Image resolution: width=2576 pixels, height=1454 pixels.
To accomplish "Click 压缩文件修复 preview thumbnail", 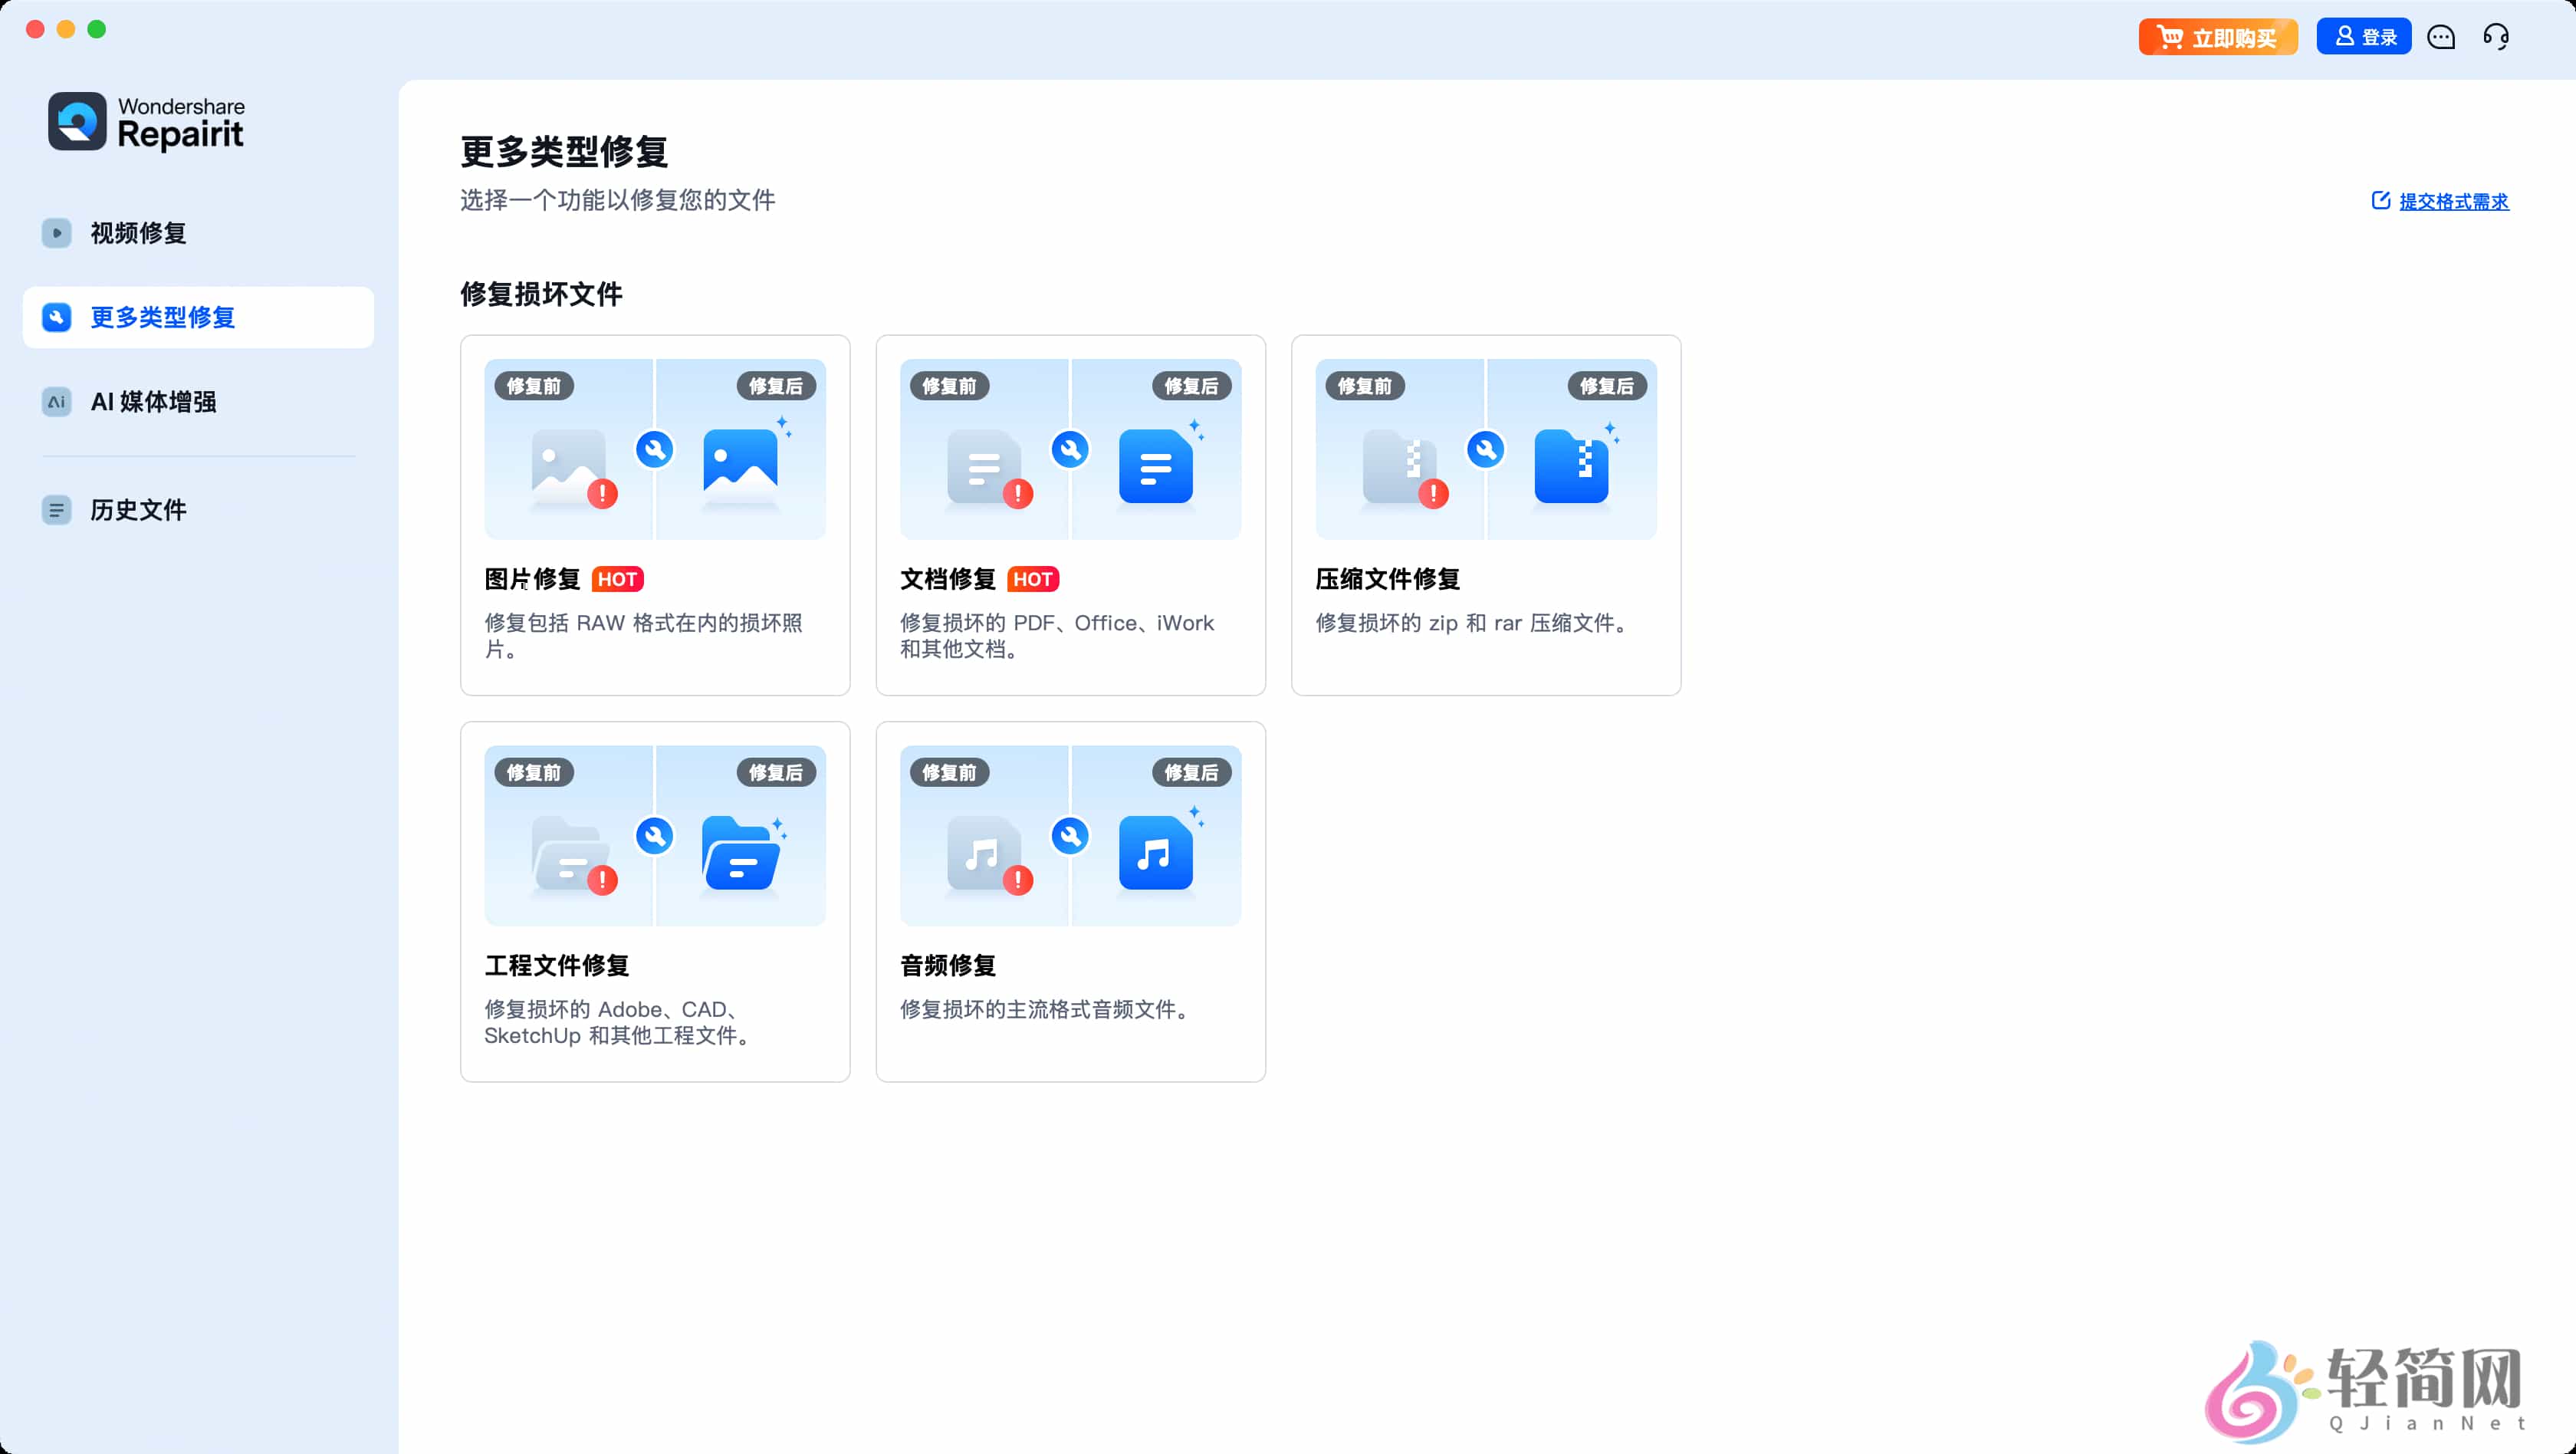I will click(x=1486, y=450).
